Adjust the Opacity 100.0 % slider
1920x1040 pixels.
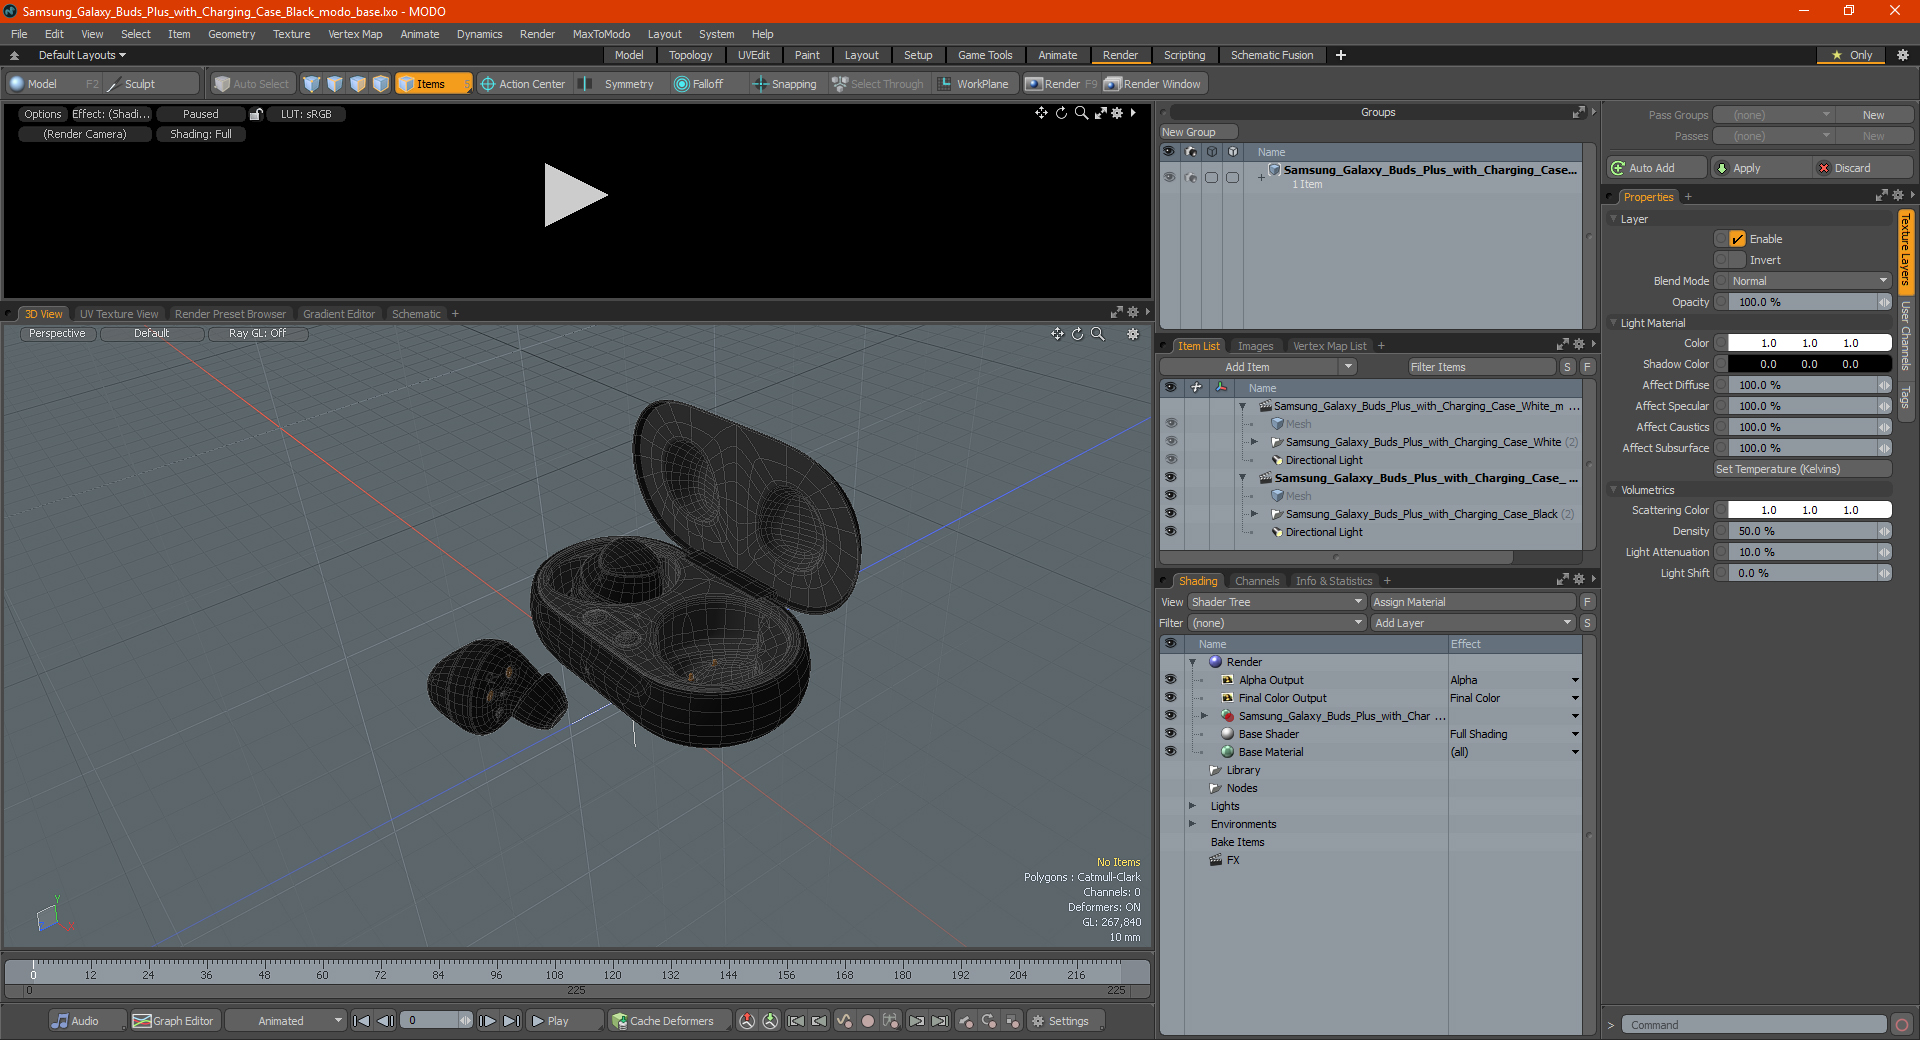click(1810, 302)
